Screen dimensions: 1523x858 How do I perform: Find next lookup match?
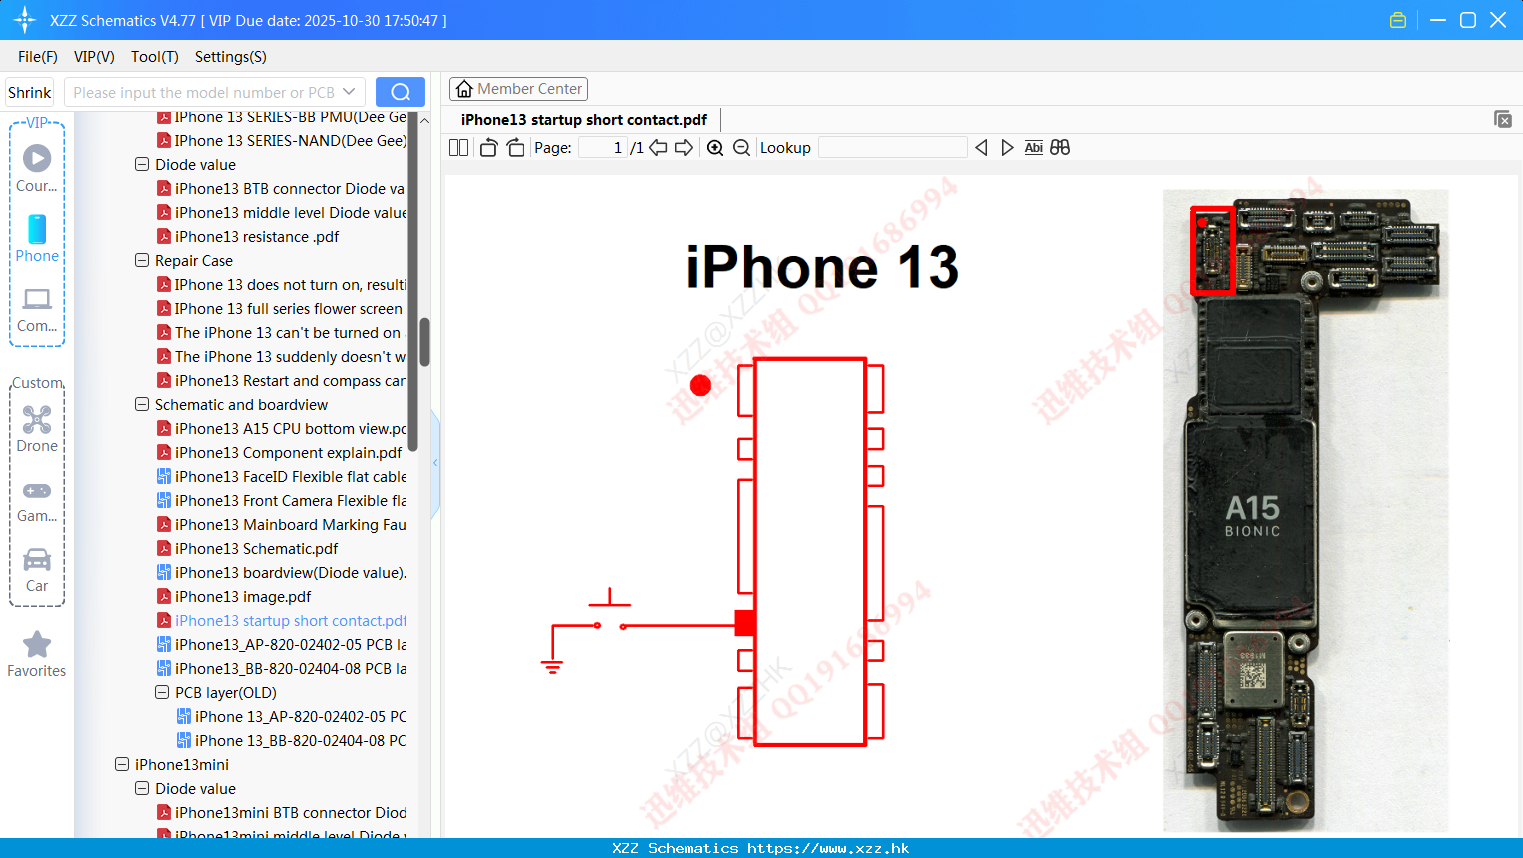coord(1007,148)
